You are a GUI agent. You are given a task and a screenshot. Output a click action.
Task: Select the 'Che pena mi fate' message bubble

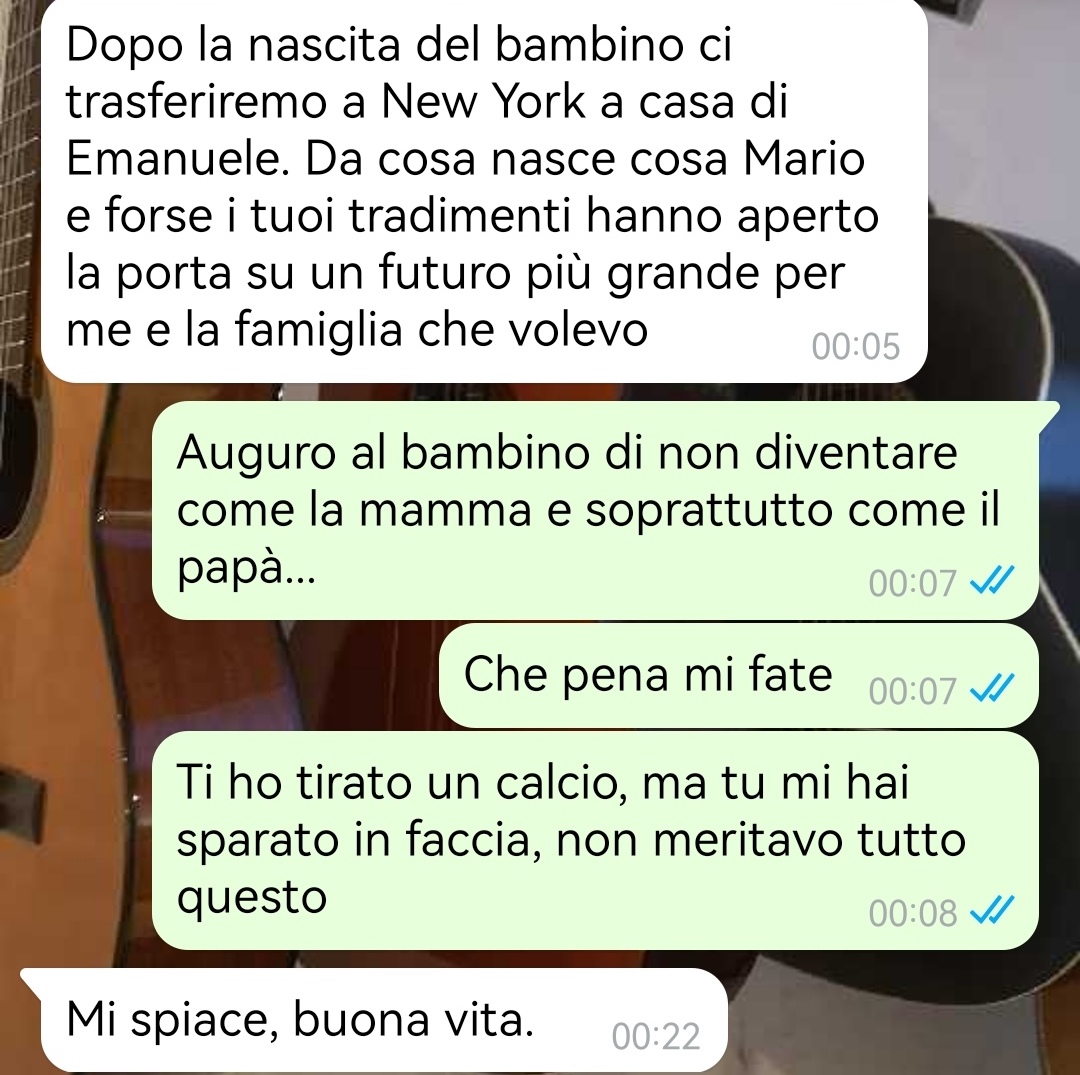tap(738, 676)
